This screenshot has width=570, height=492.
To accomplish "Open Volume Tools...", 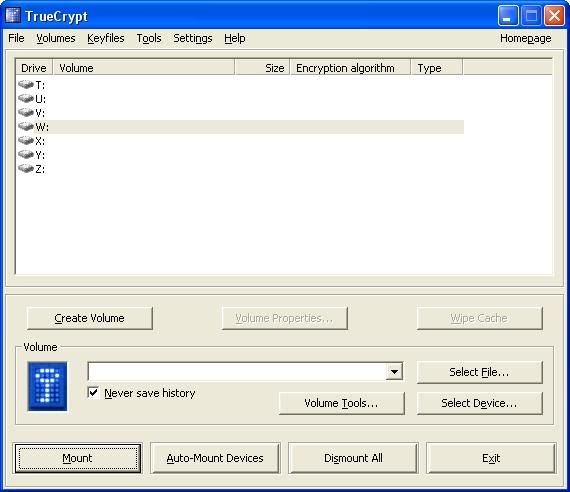I will (341, 403).
